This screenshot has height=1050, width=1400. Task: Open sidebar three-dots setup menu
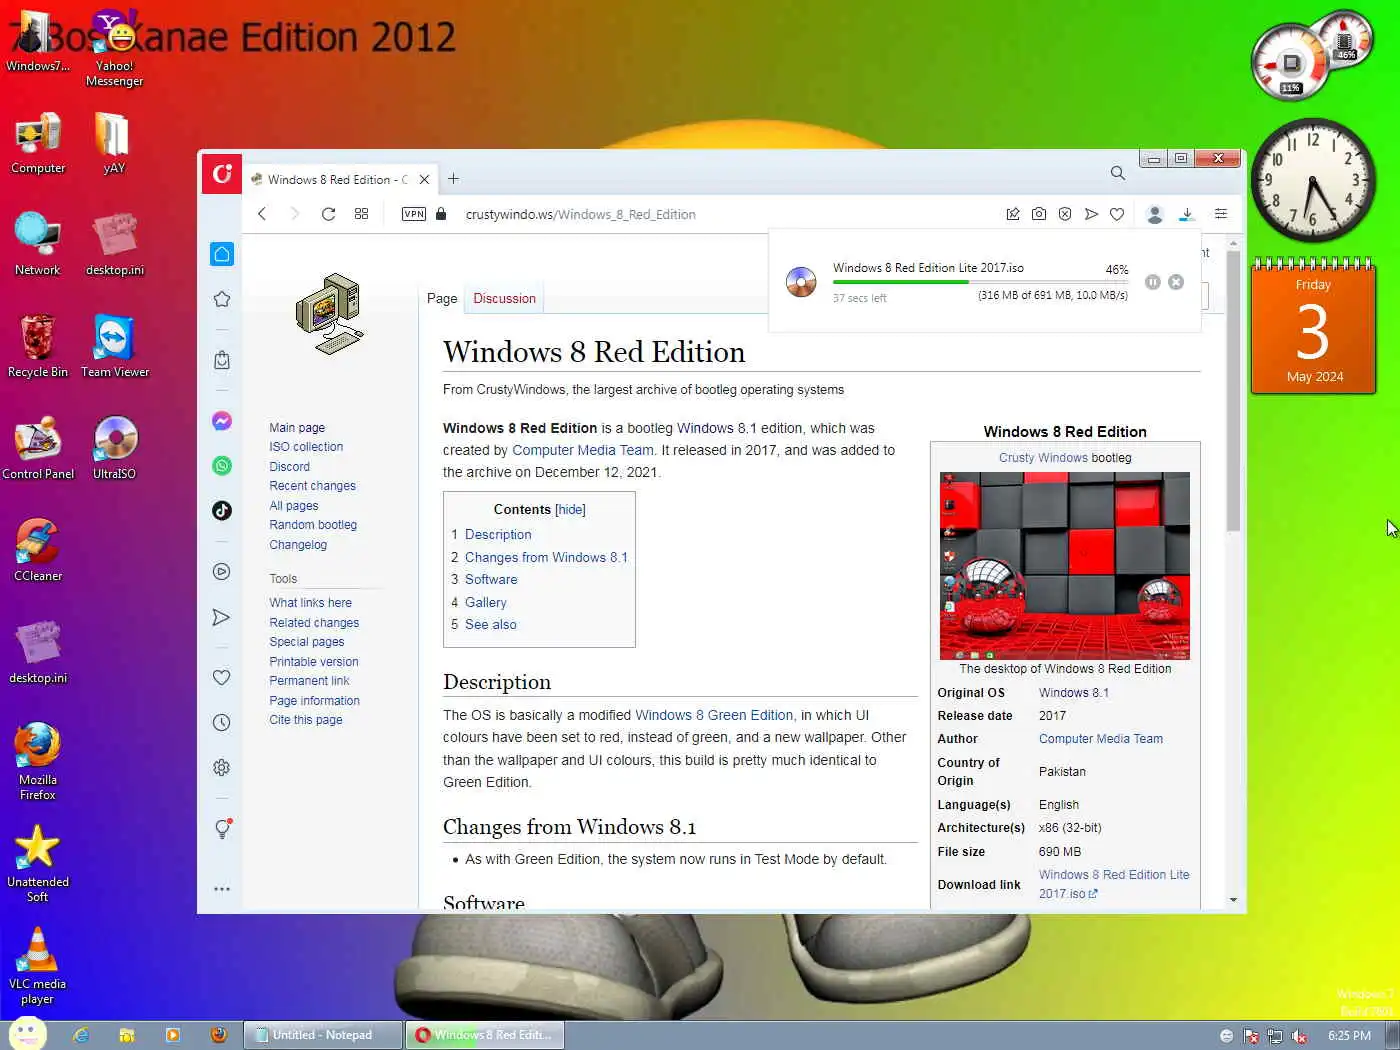click(222, 889)
